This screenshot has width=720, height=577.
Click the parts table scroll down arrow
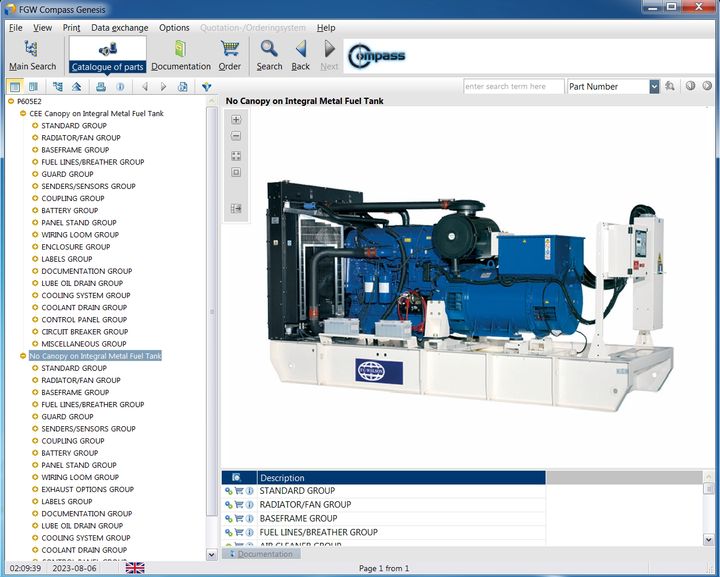click(708, 540)
